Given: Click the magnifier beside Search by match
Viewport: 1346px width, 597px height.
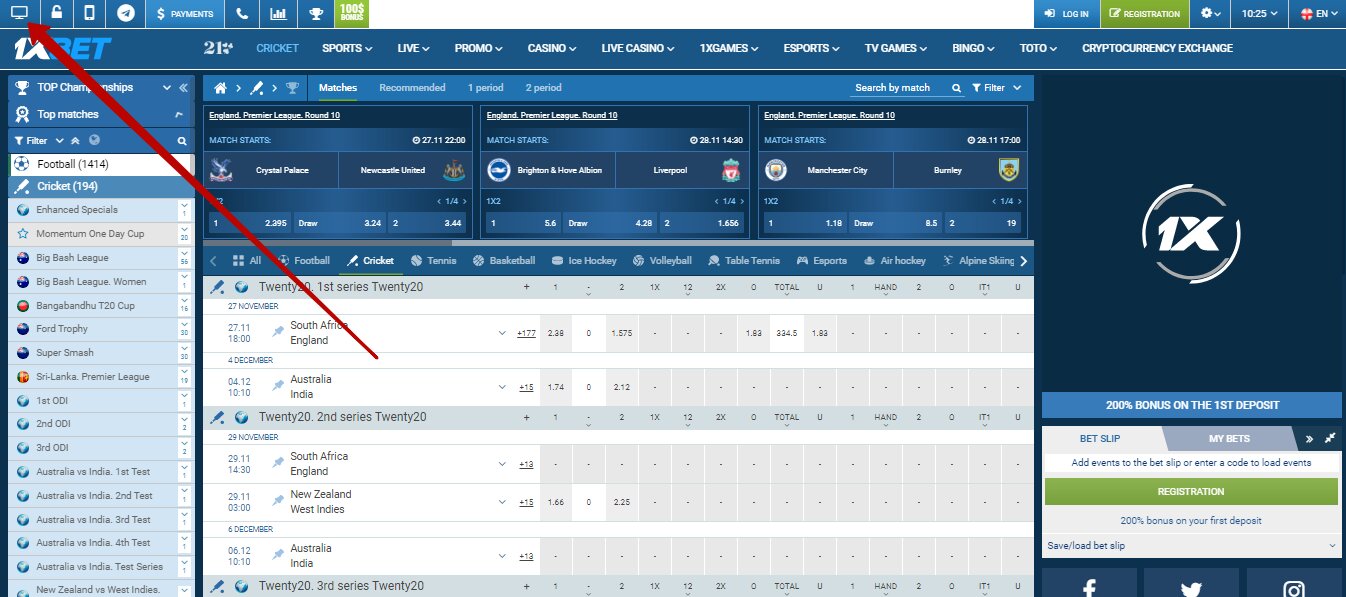Looking at the screenshot, I should click(956, 88).
